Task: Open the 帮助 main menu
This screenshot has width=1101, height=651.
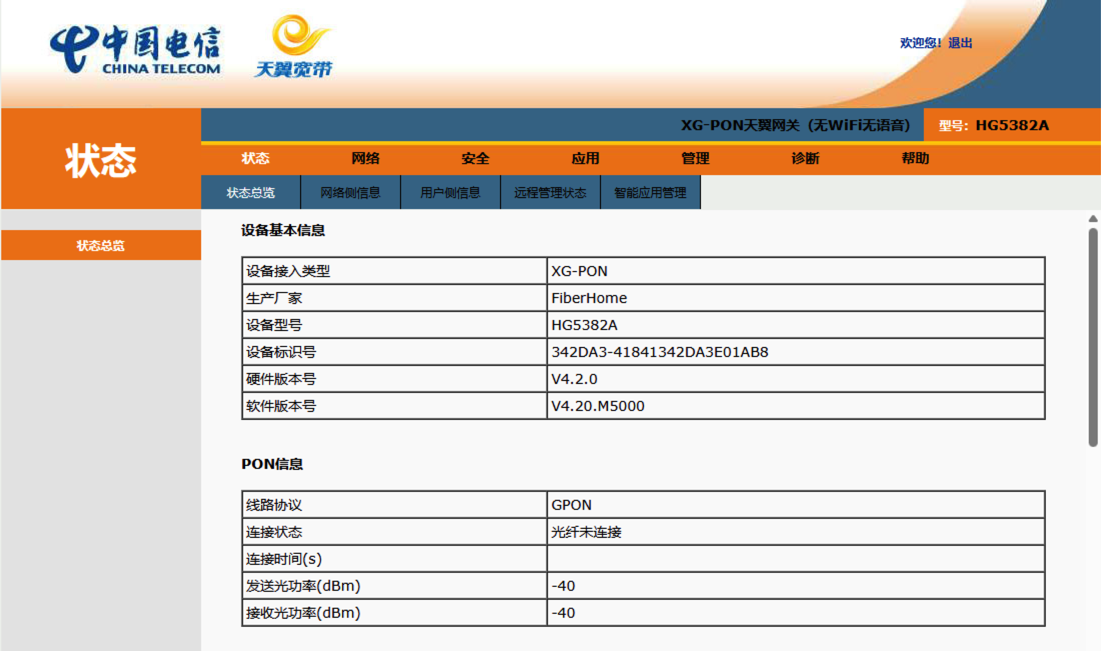Action: click(916, 158)
